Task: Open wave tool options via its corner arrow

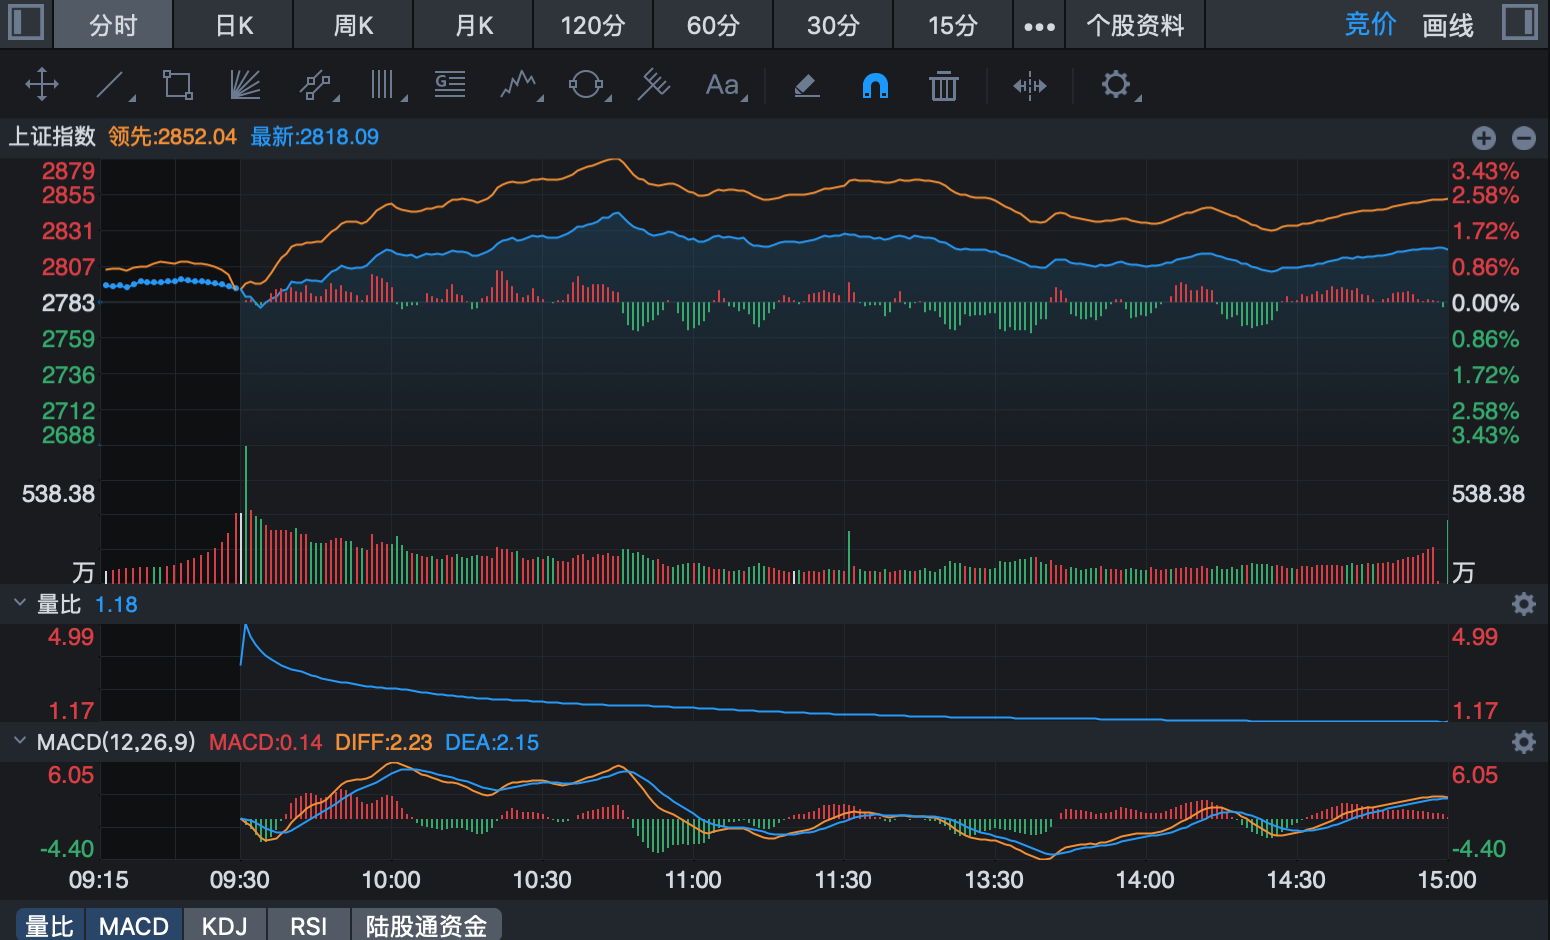Action: [x=540, y=98]
